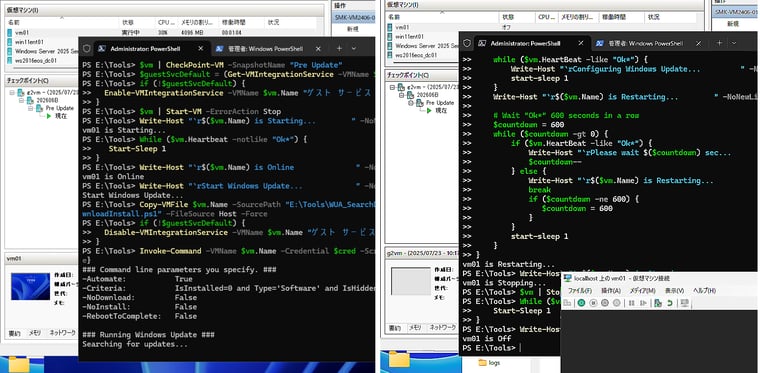
Task: Select the vm01 row showing state オフ
Action: click(545, 27)
